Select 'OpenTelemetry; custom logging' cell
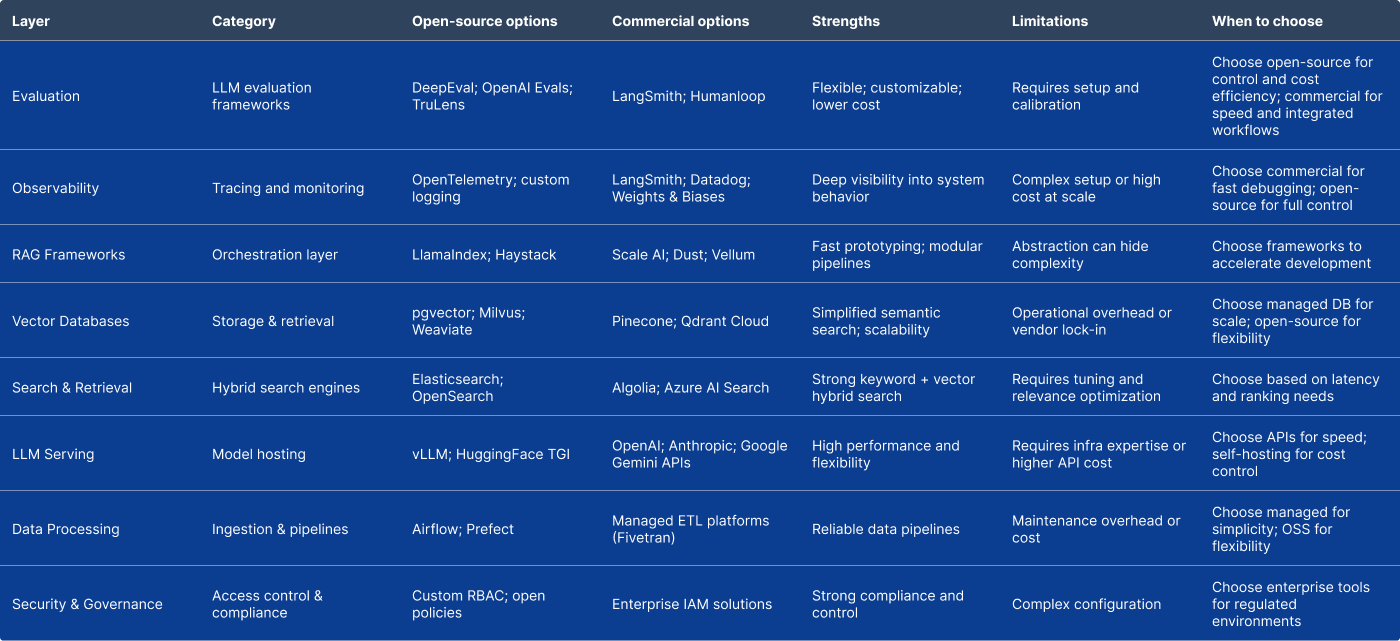Screen dimensions: 1400x641 tap(490, 188)
